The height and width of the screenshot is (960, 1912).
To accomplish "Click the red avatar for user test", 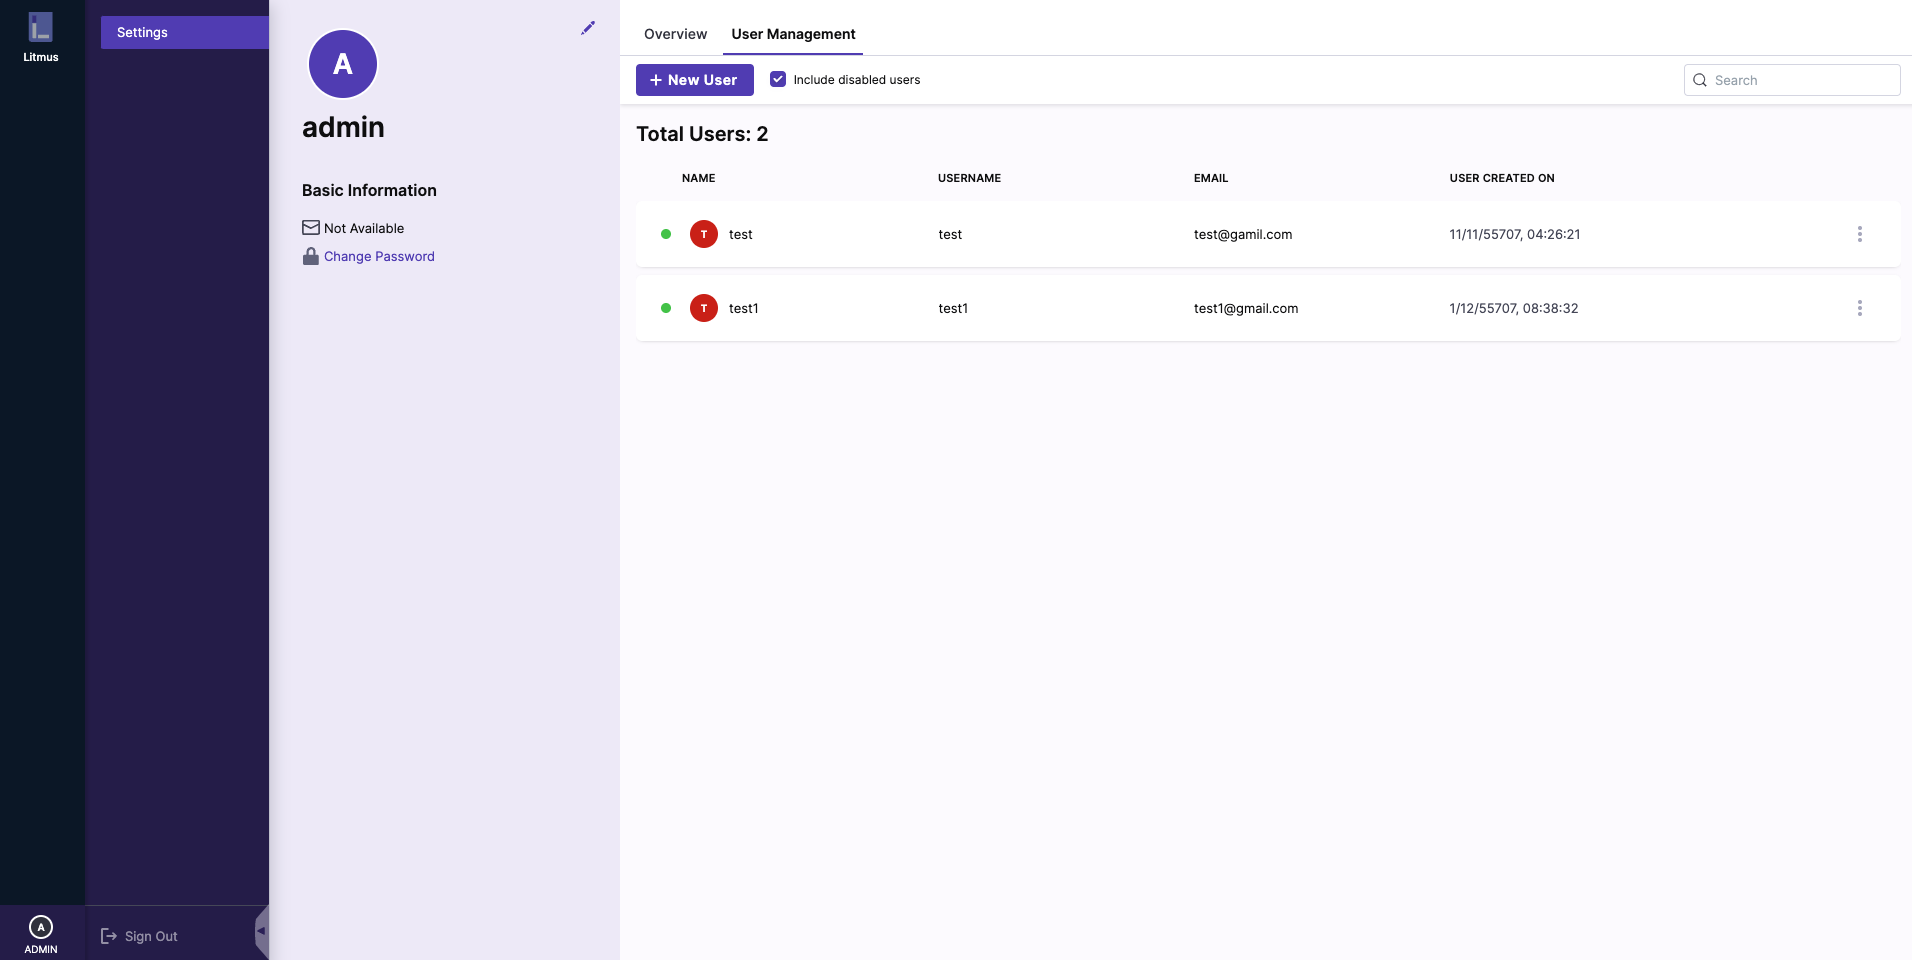I will [704, 234].
